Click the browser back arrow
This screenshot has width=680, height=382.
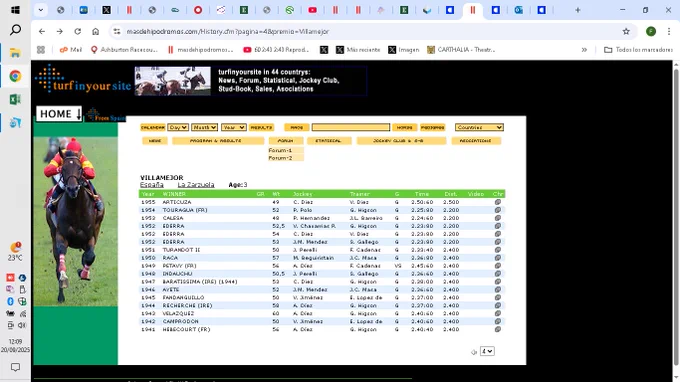[x=42, y=31]
